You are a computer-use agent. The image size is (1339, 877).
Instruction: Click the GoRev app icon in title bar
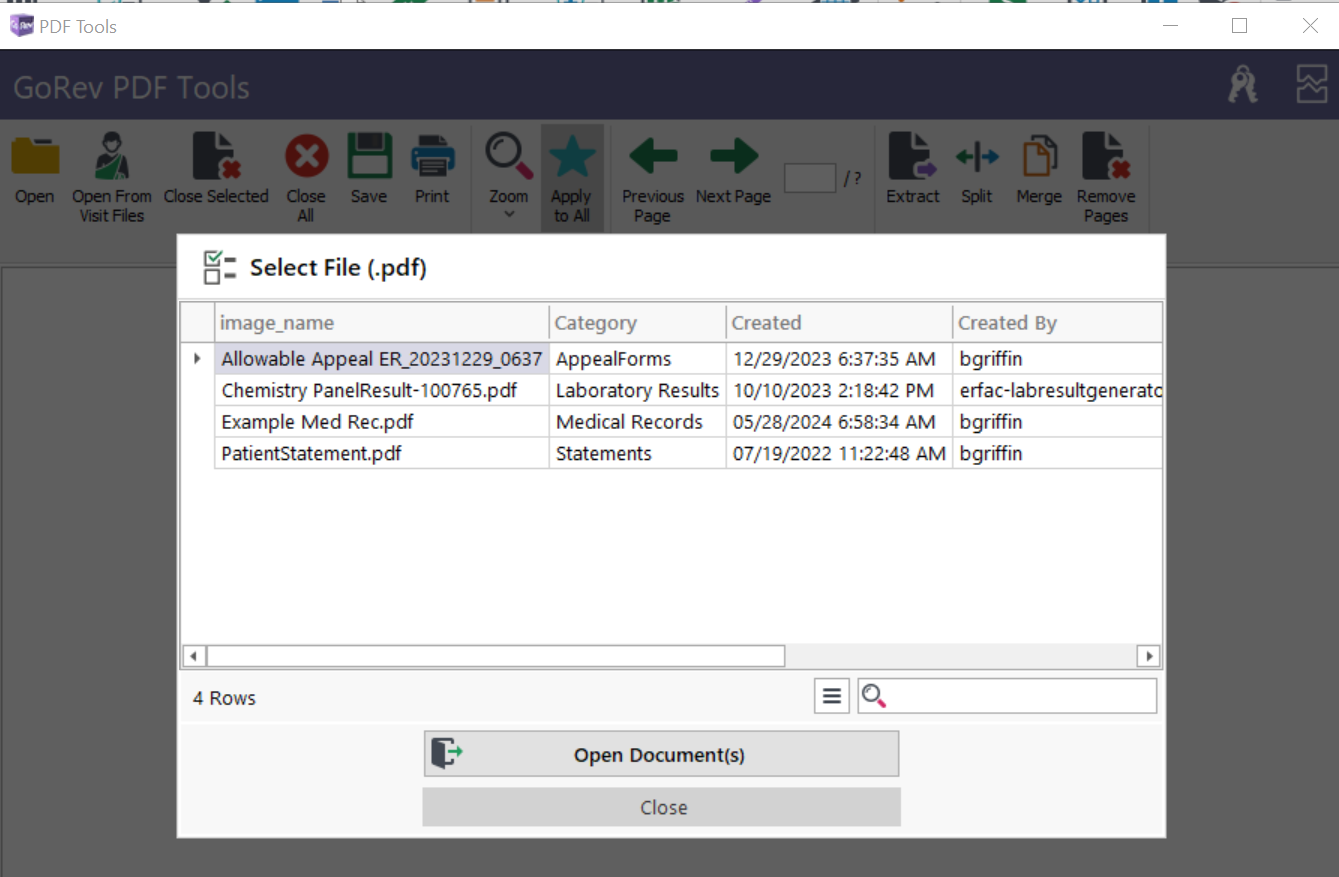21,26
